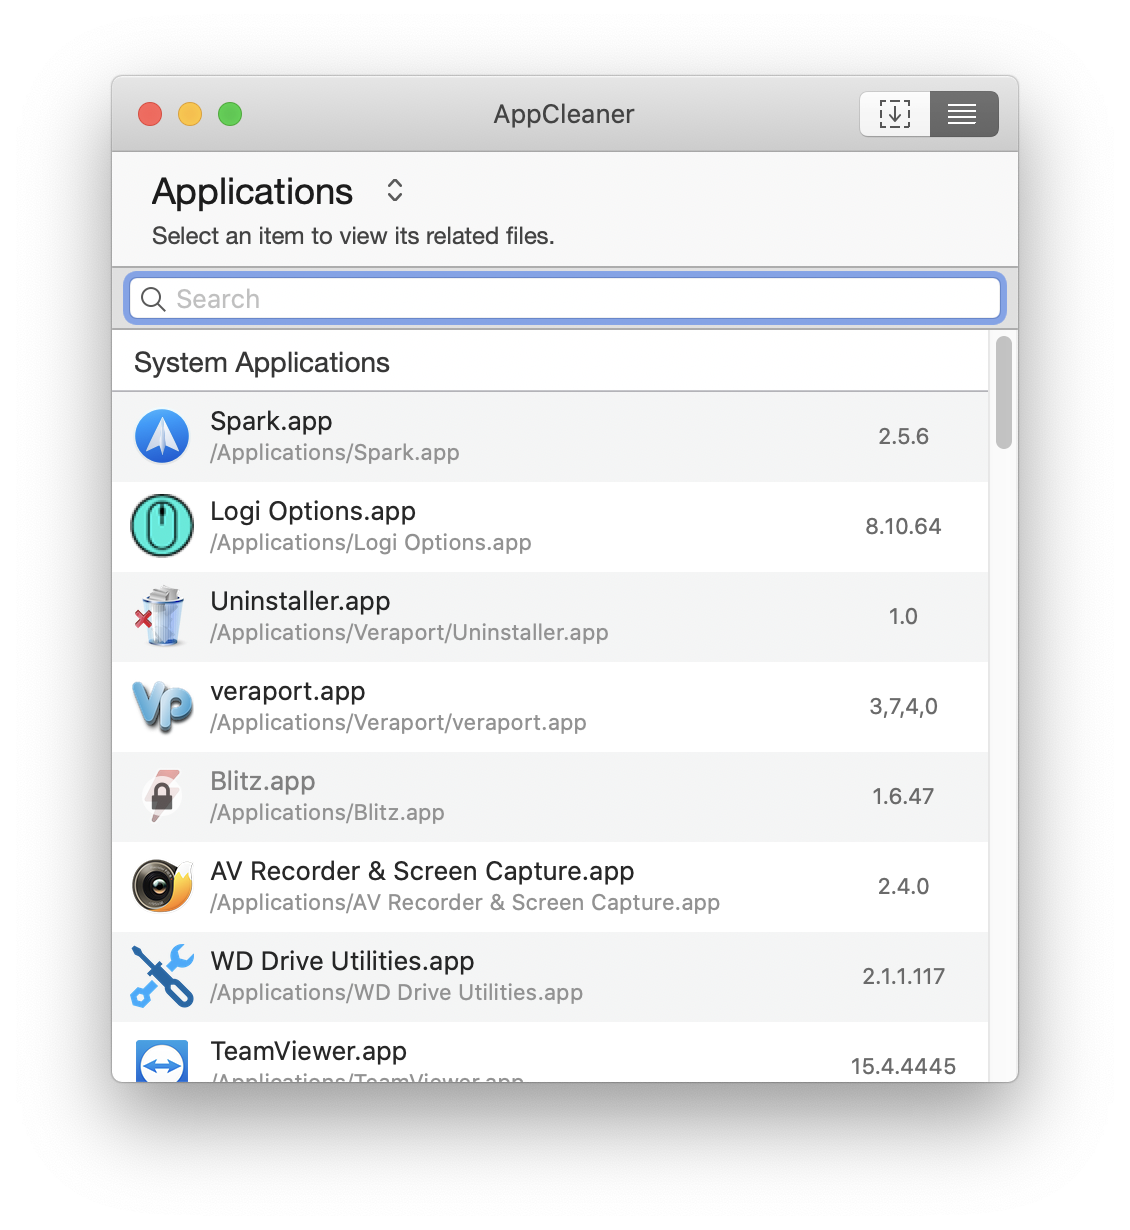Click the veraport VP icon
This screenshot has width=1130, height=1230.
tap(162, 706)
